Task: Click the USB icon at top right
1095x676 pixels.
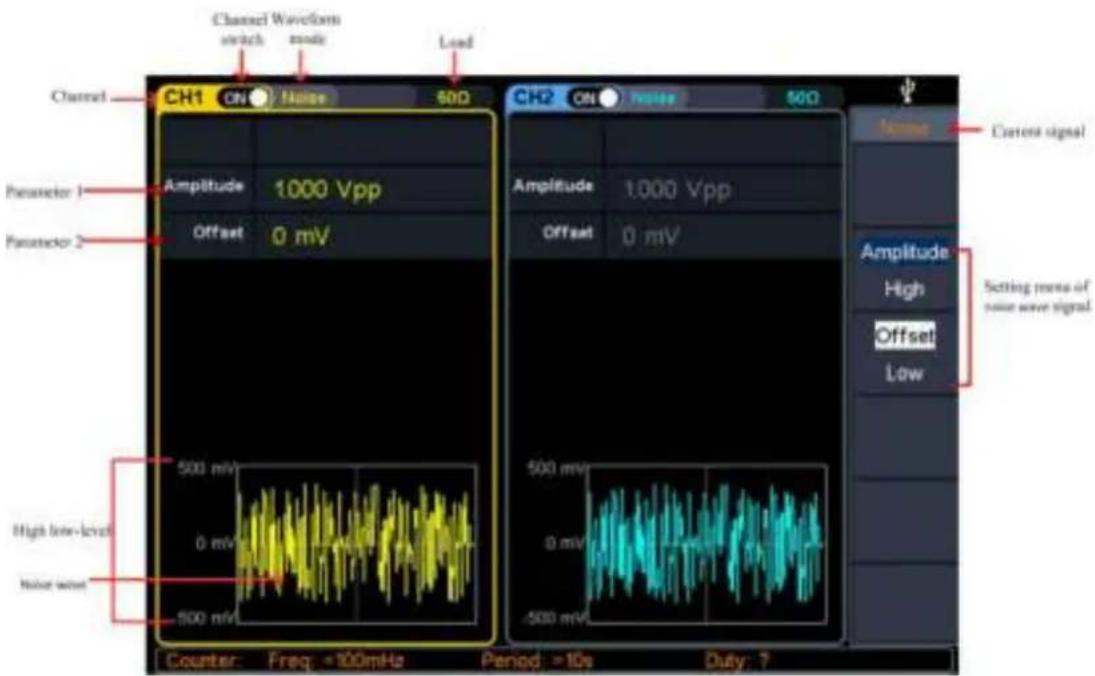Action: [907, 91]
